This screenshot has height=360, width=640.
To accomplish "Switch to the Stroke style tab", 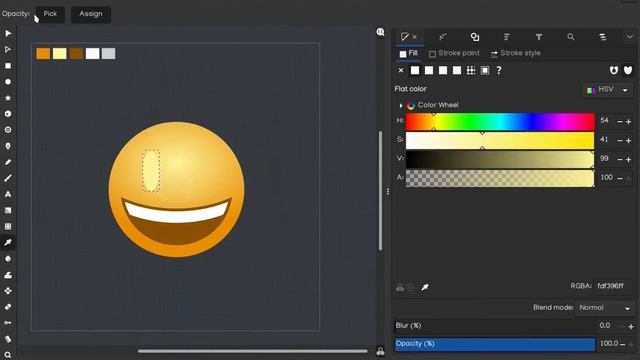I will coord(516,53).
